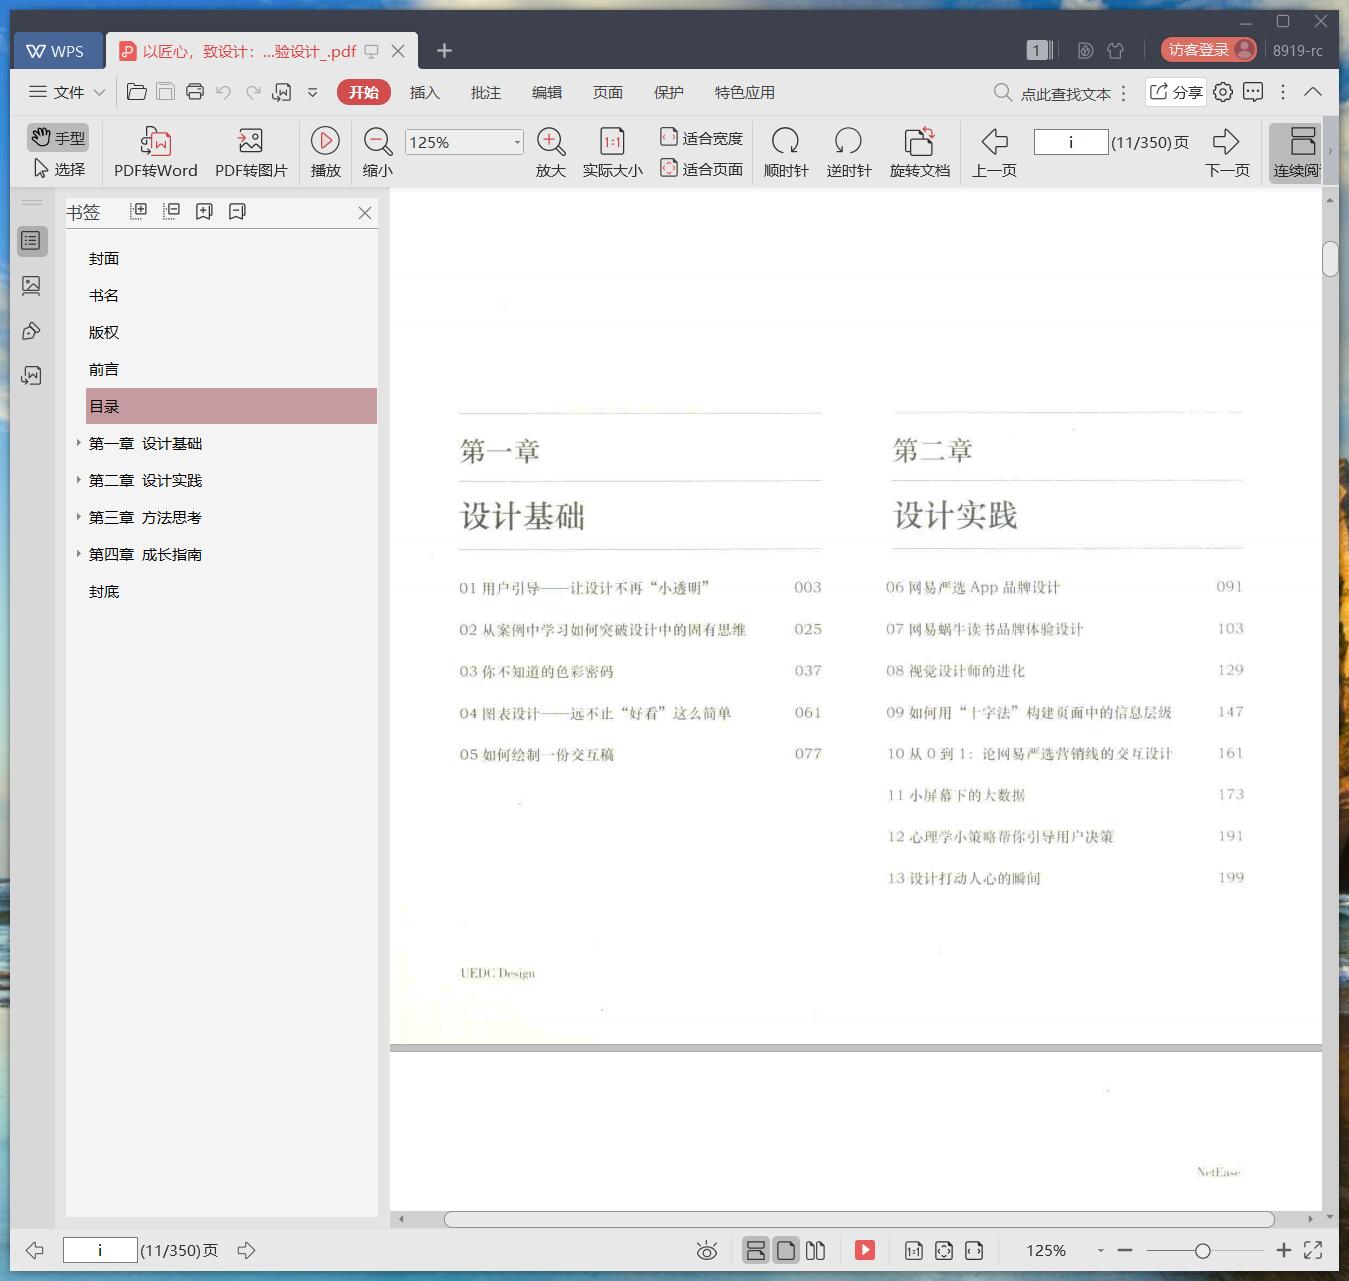Activate the 手型 hand tool
Image resolution: width=1349 pixels, height=1281 pixels.
tap(58, 137)
